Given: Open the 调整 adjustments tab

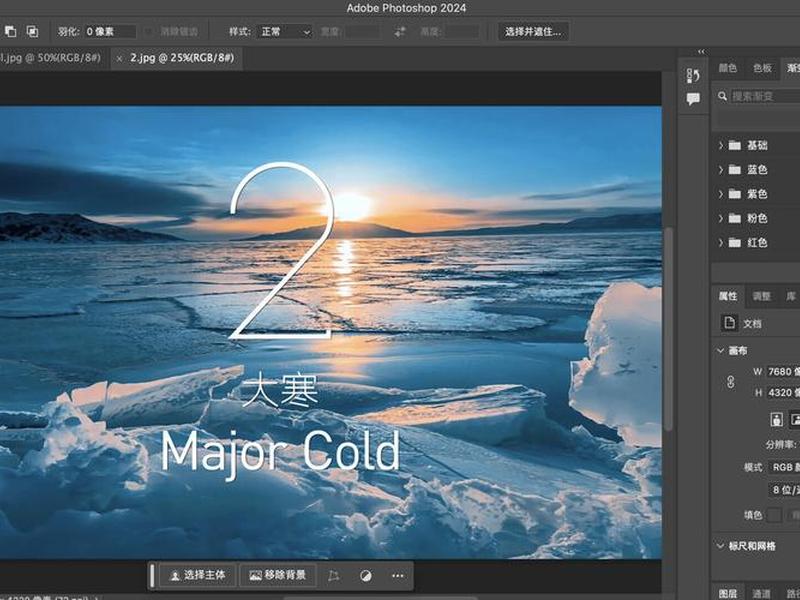Looking at the screenshot, I should (762, 296).
